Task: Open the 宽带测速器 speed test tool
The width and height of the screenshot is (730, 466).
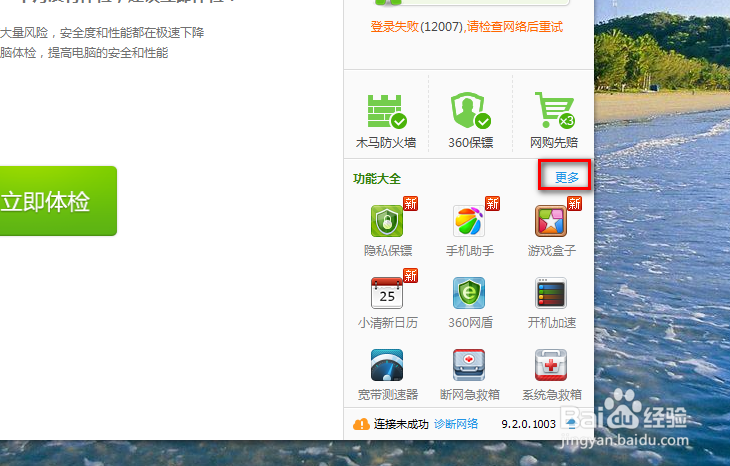Action: pyautogui.click(x=387, y=365)
